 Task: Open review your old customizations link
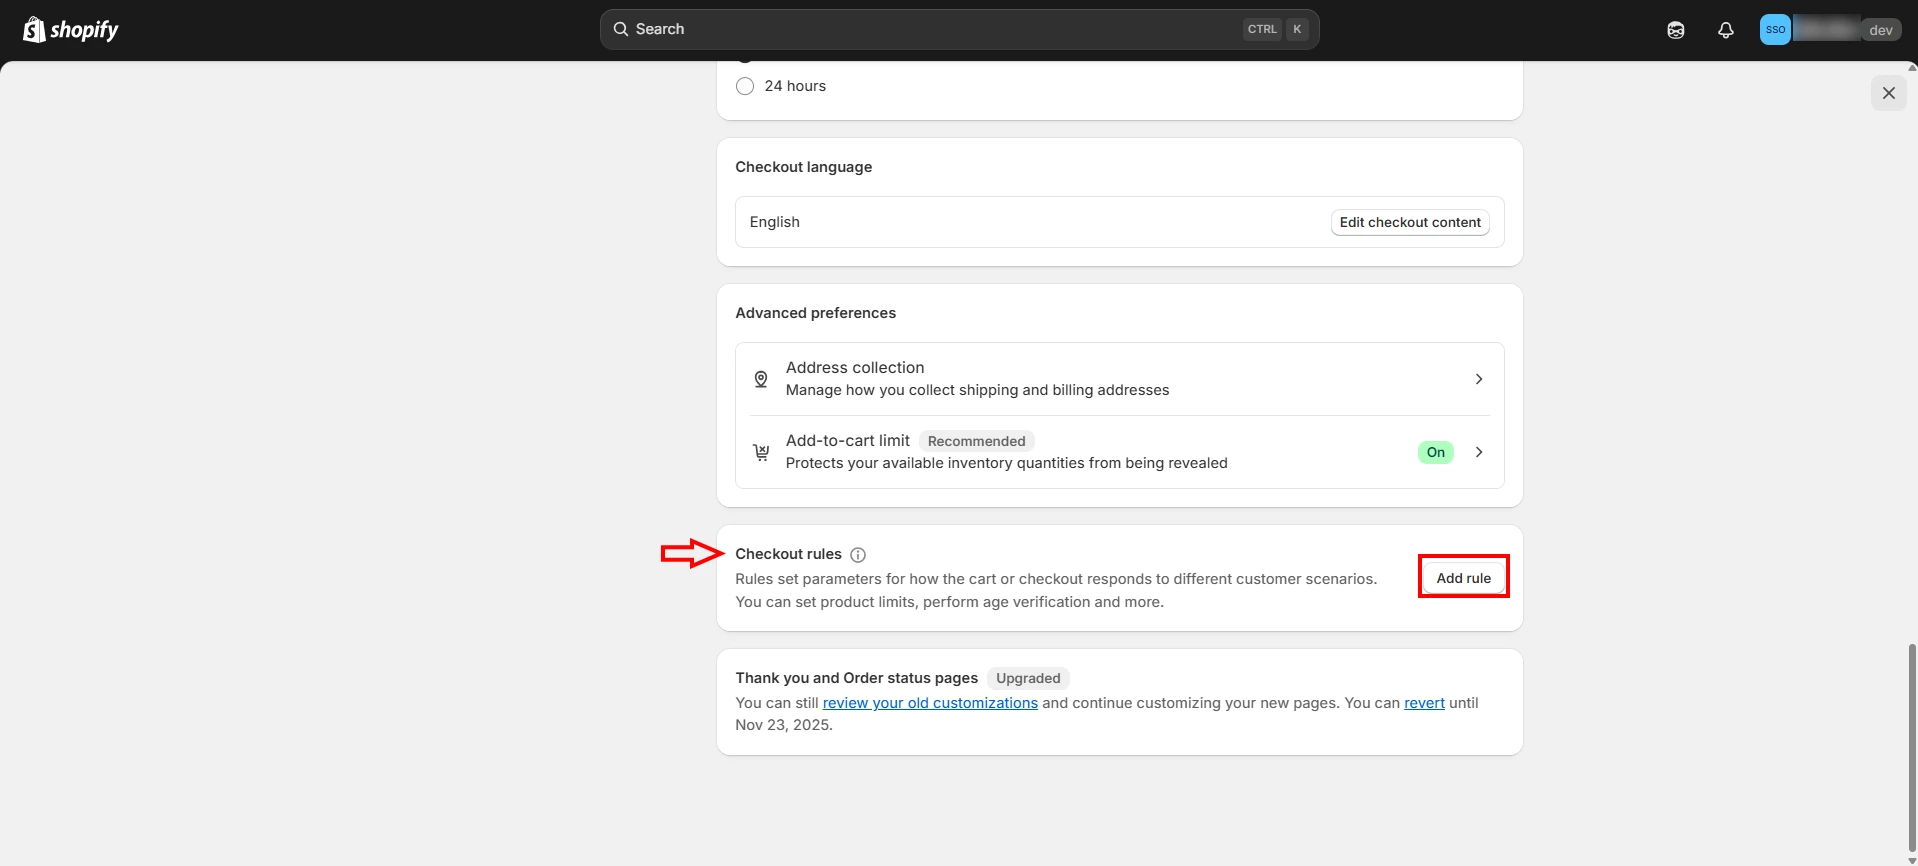pos(930,703)
